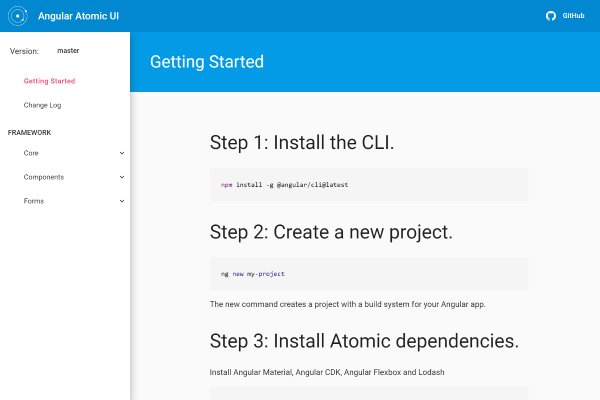Screen dimensions: 600x400
Task: Open the Change Log page
Action: 43,105
